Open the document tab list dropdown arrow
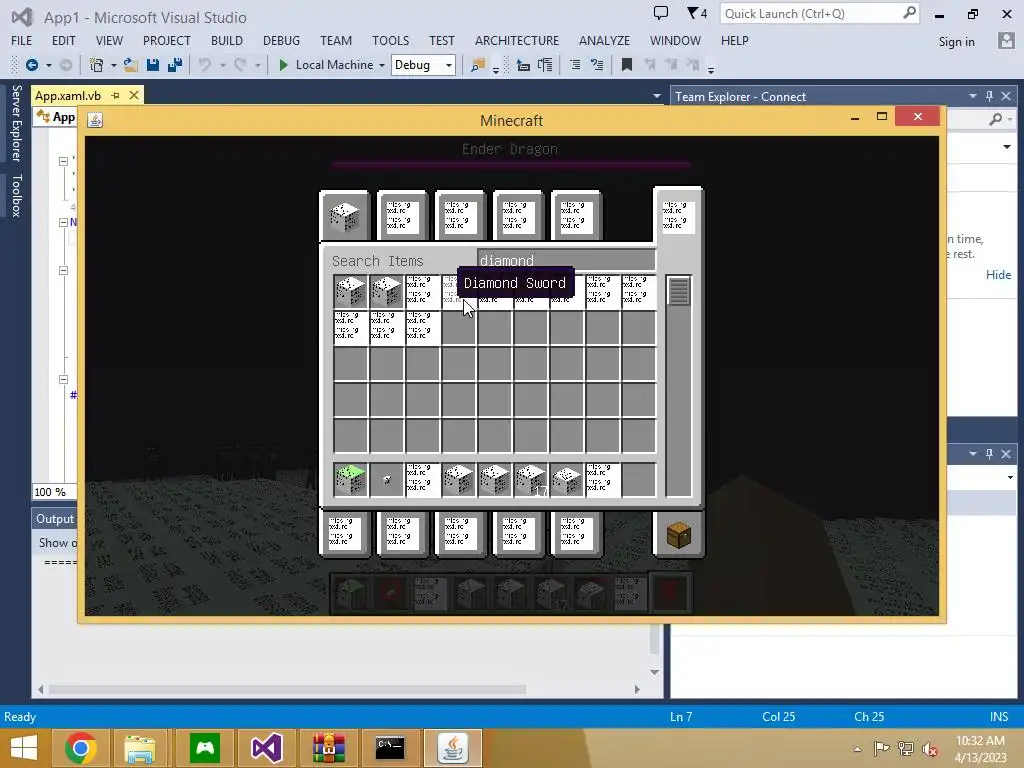 656,96
